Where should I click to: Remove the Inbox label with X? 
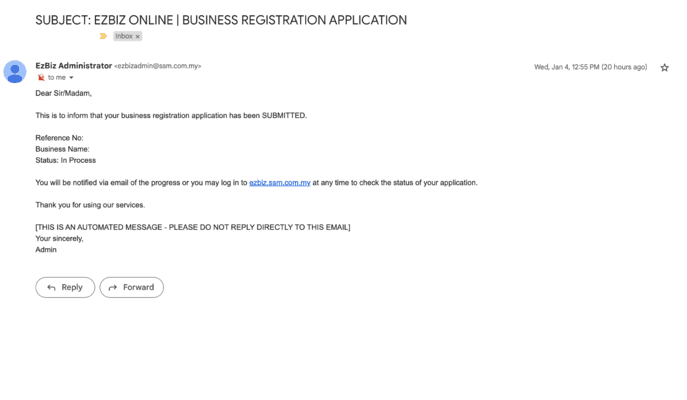pyautogui.click(x=138, y=36)
